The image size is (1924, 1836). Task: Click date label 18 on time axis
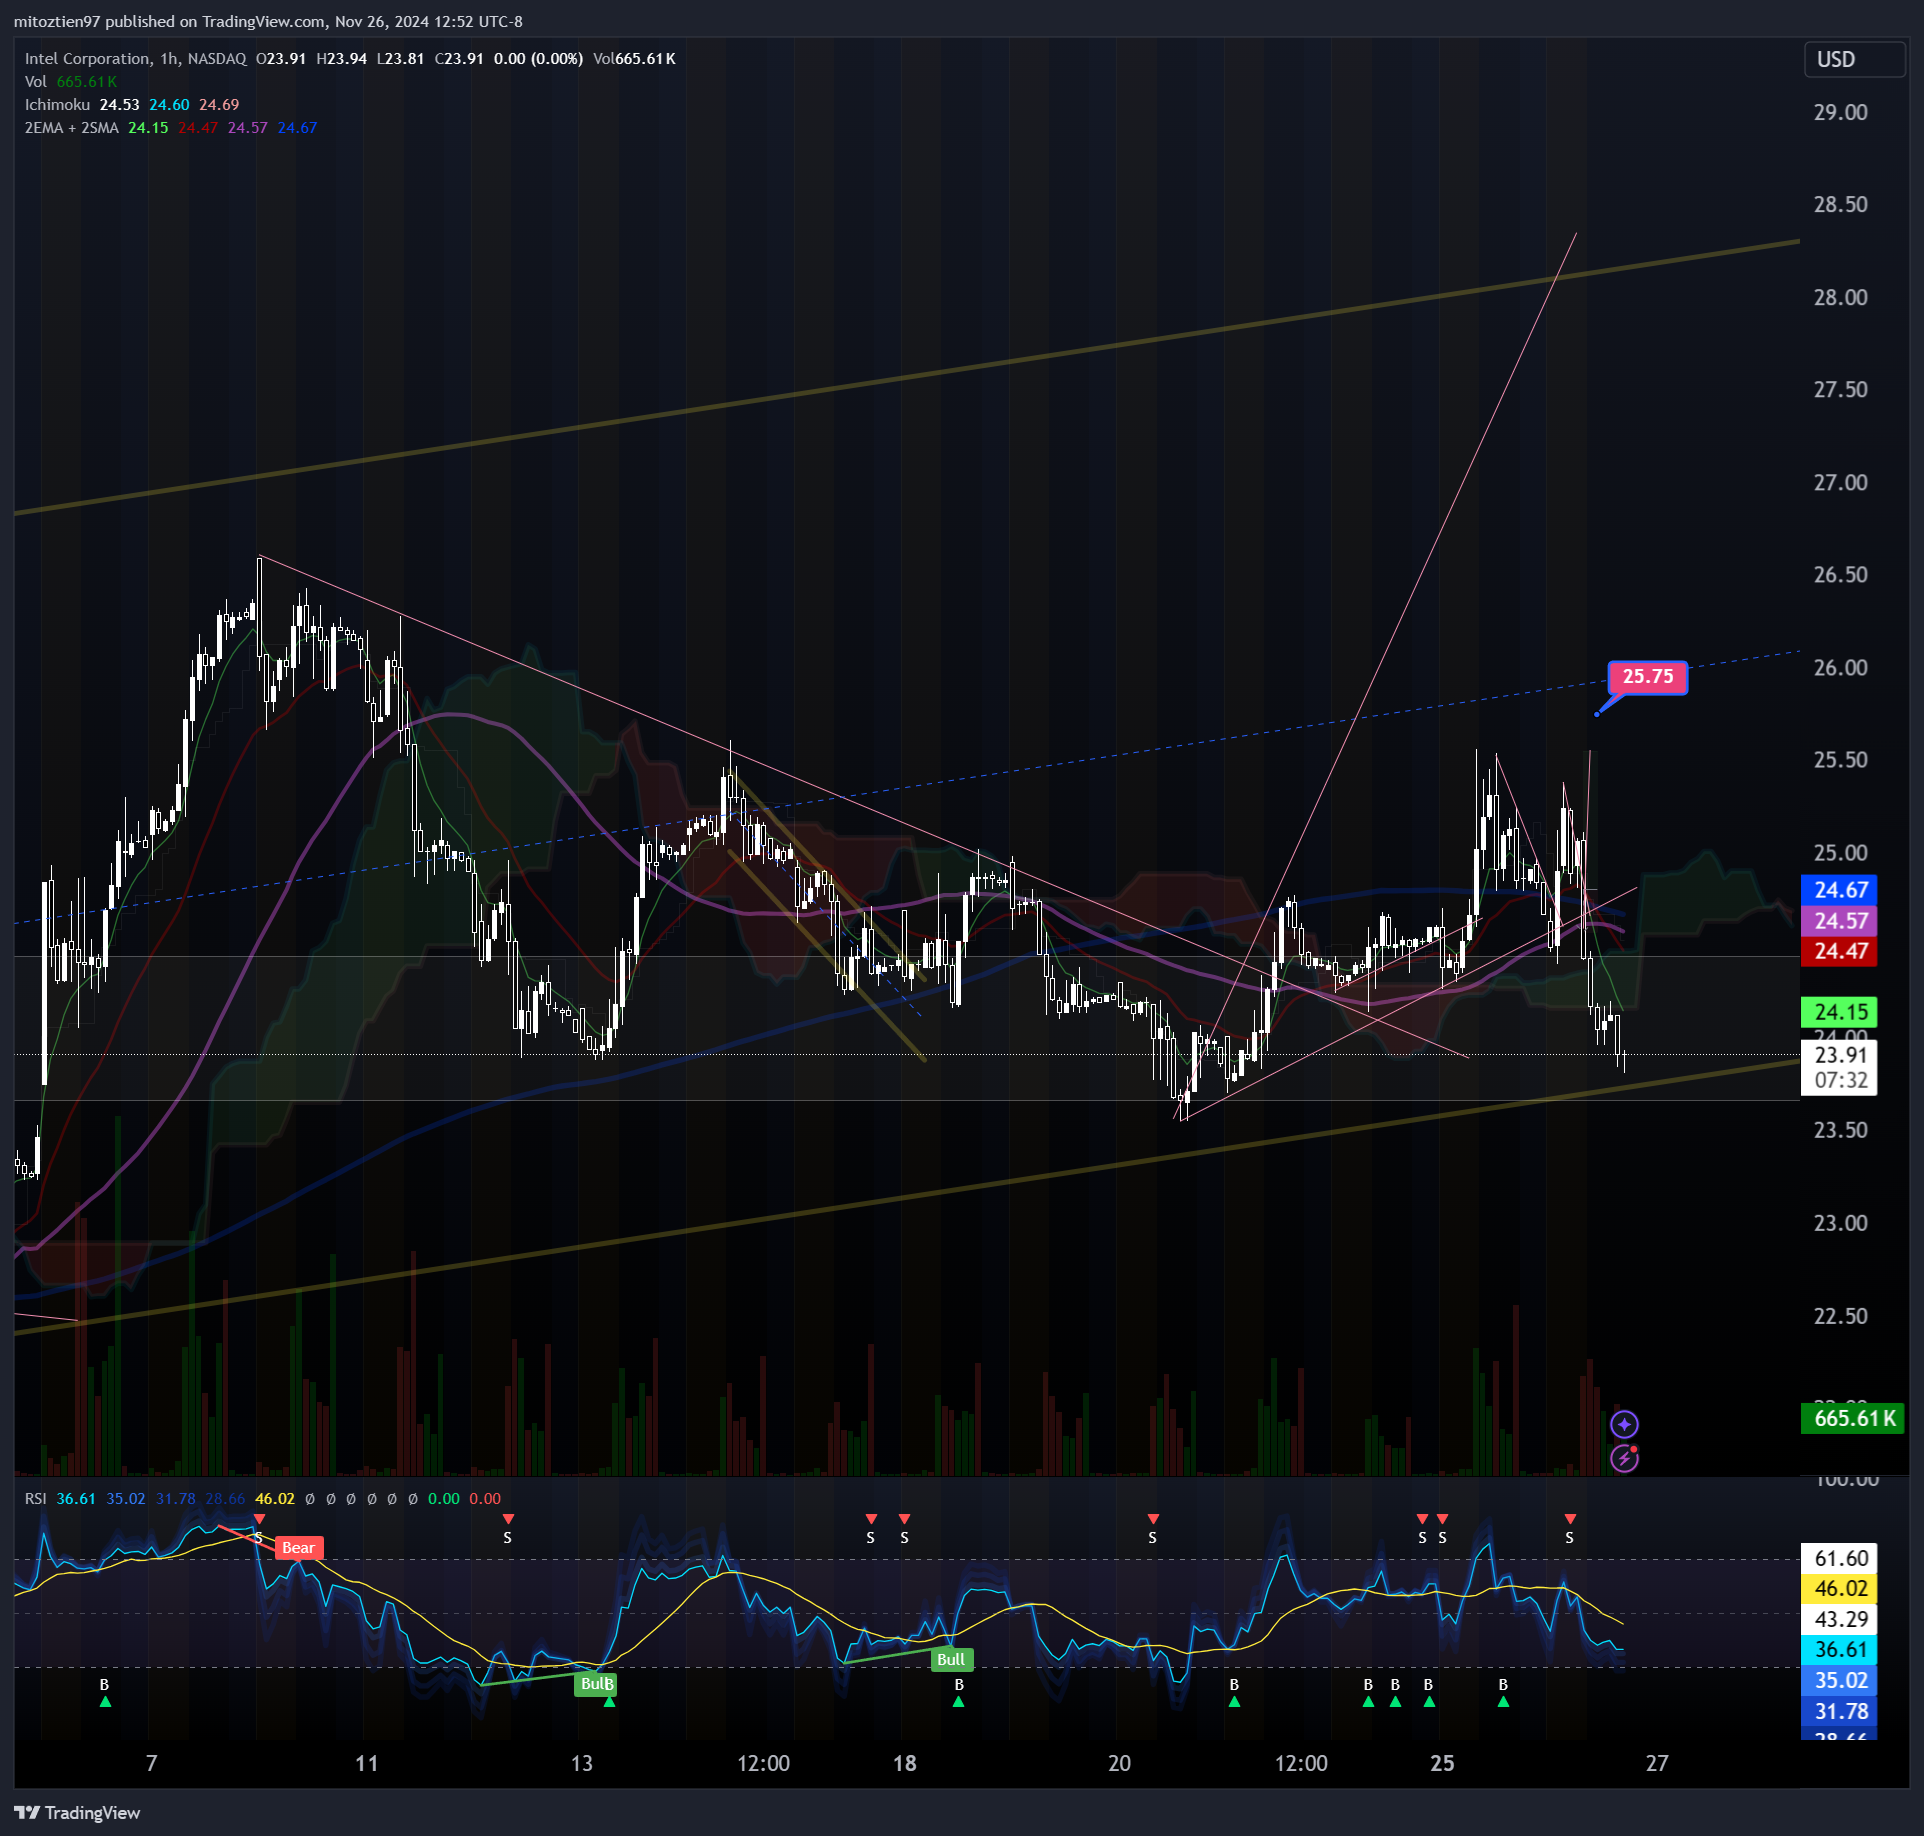click(905, 1763)
